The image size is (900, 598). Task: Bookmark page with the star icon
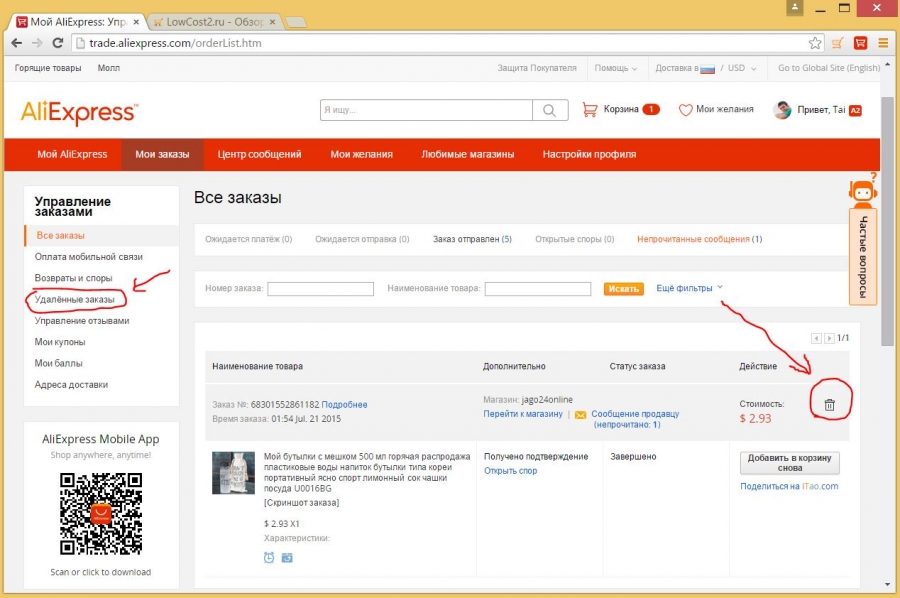pyautogui.click(x=814, y=43)
